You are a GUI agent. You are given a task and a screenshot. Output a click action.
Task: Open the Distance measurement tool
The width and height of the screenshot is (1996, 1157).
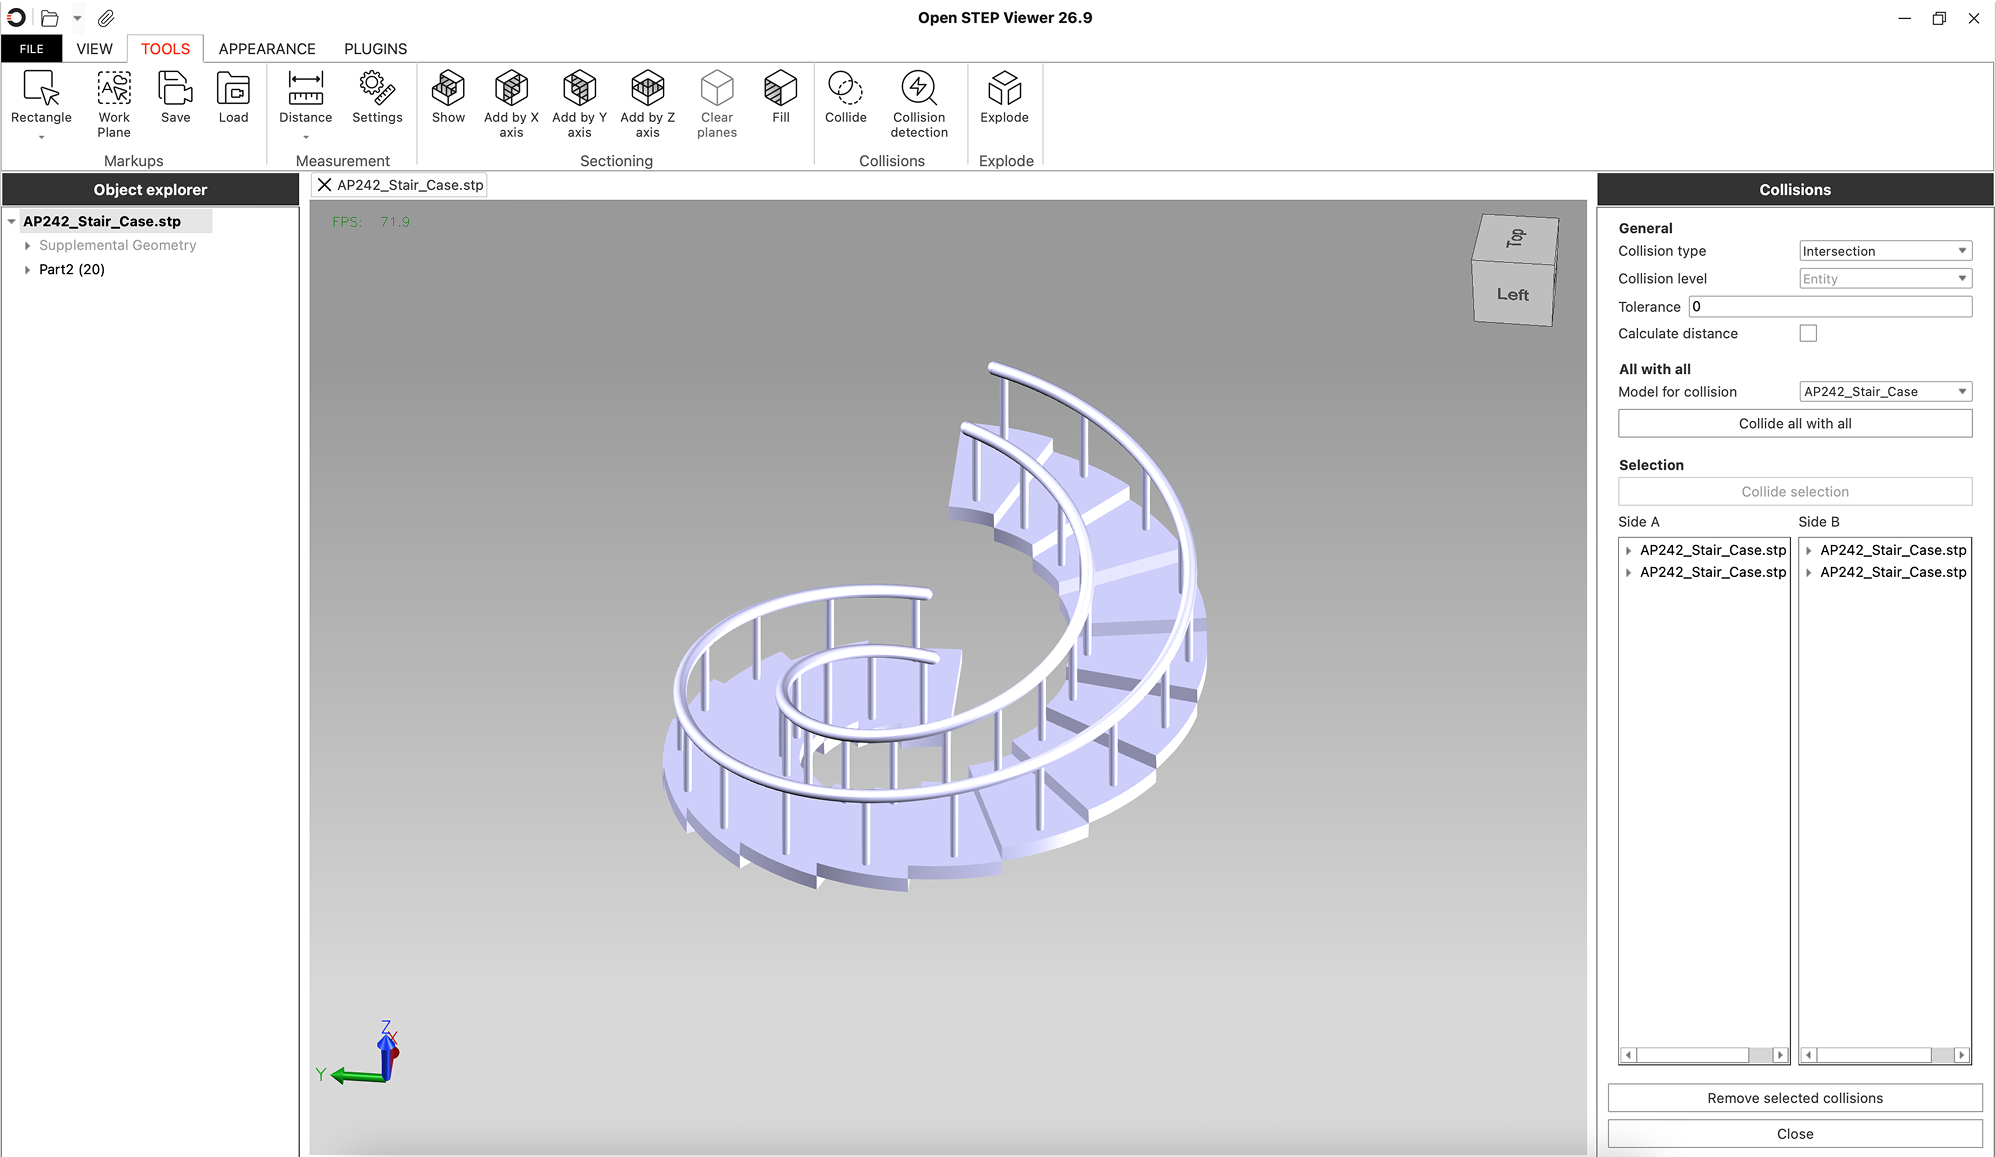(305, 90)
